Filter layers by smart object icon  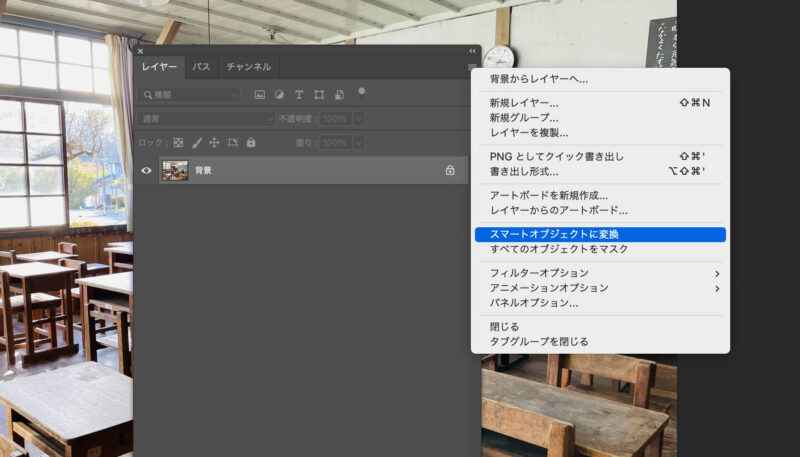[339, 95]
